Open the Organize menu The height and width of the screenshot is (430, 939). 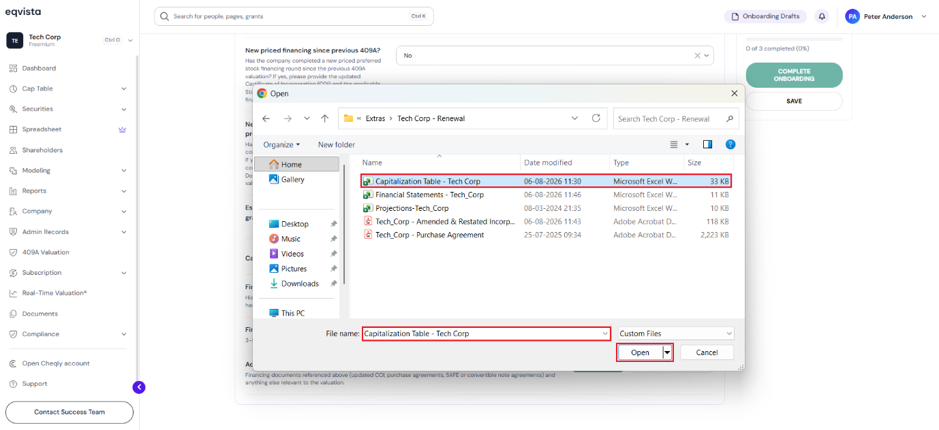coord(281,145)
